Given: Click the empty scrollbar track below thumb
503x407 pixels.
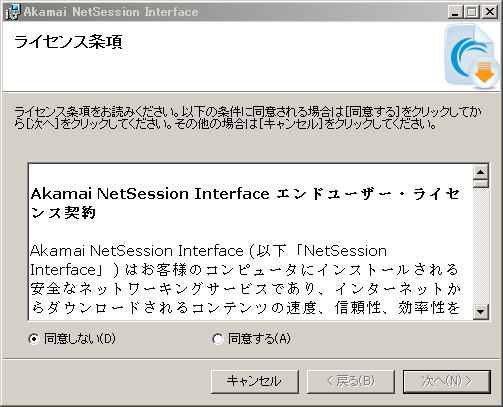Looking at the screenshot, I should tap(480, 246).
